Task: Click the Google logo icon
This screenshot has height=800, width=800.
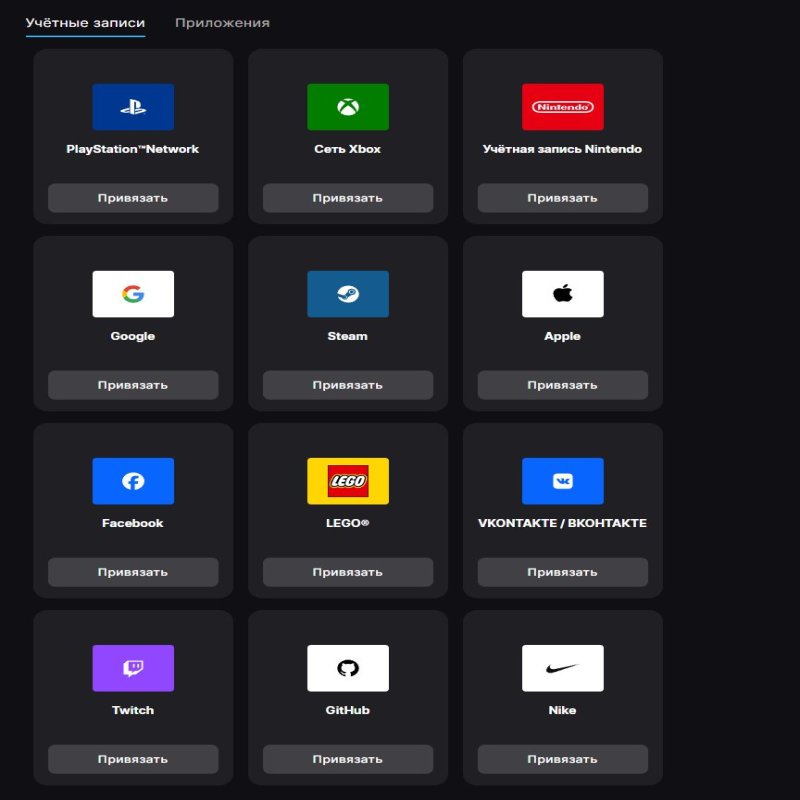Action: tap(133, 294)
